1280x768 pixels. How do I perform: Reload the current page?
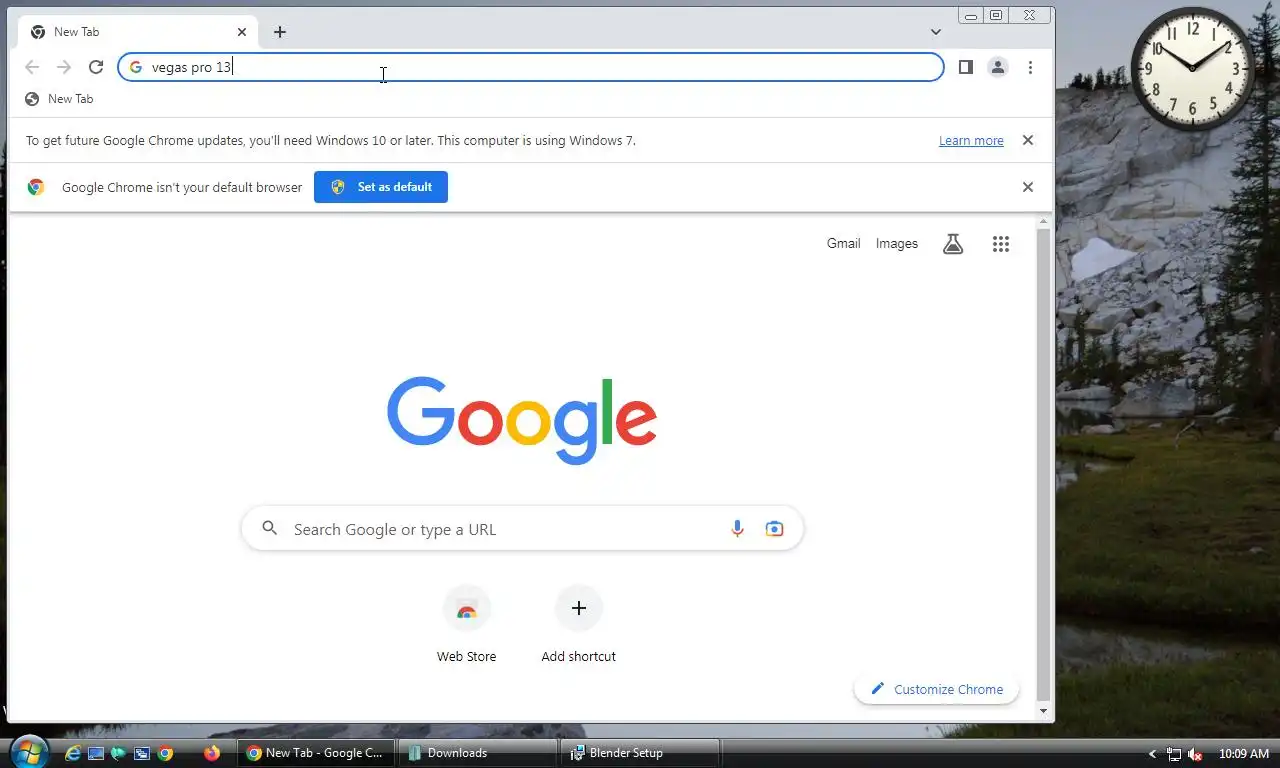click(x=96, y=67)
